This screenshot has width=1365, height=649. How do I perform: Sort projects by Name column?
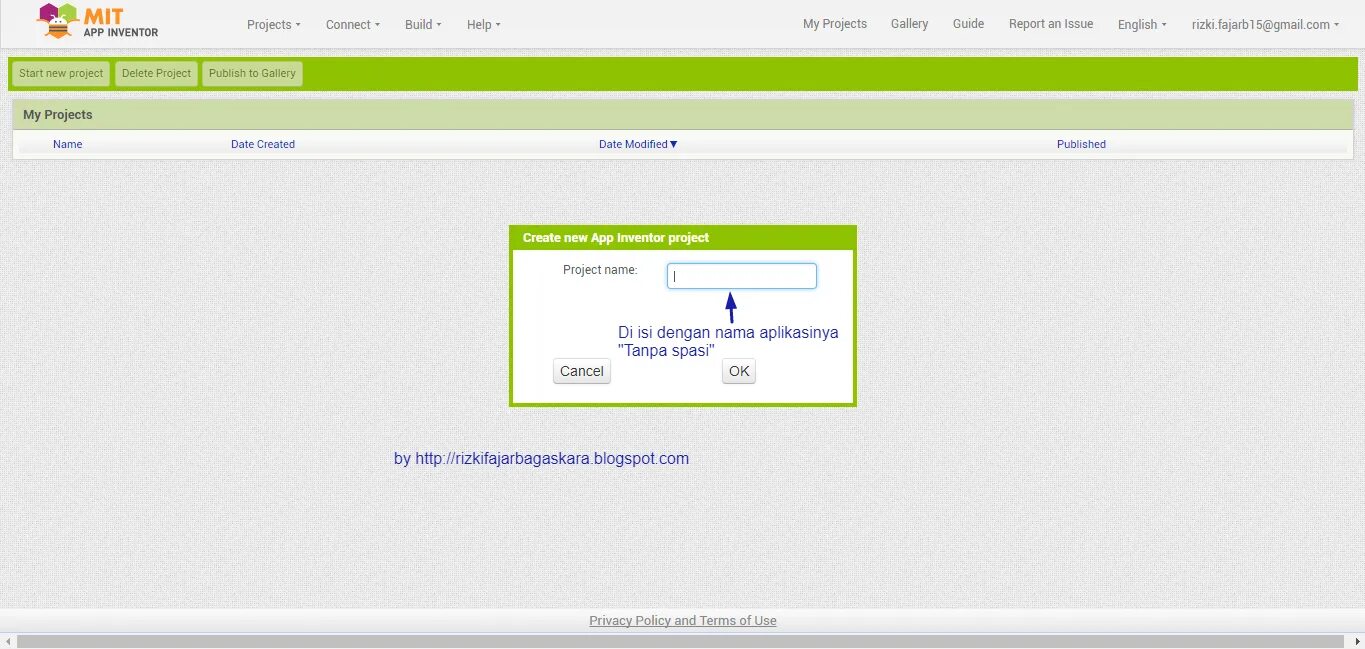click(x=68, y=144)
